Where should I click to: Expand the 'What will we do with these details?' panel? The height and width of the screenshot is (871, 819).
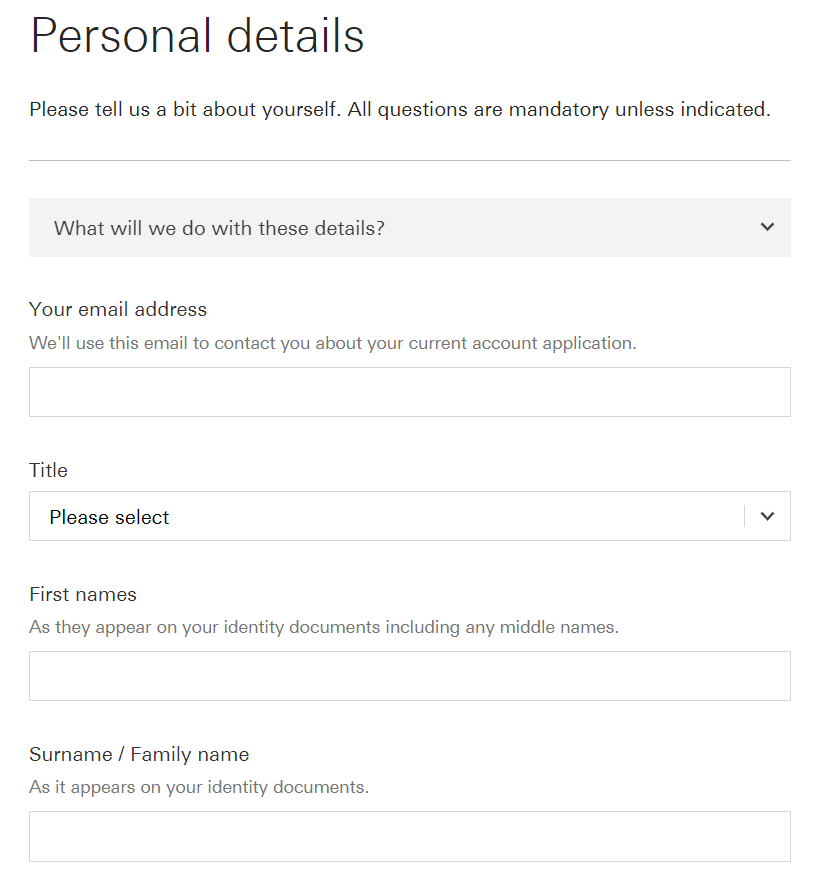pos(409,228)
